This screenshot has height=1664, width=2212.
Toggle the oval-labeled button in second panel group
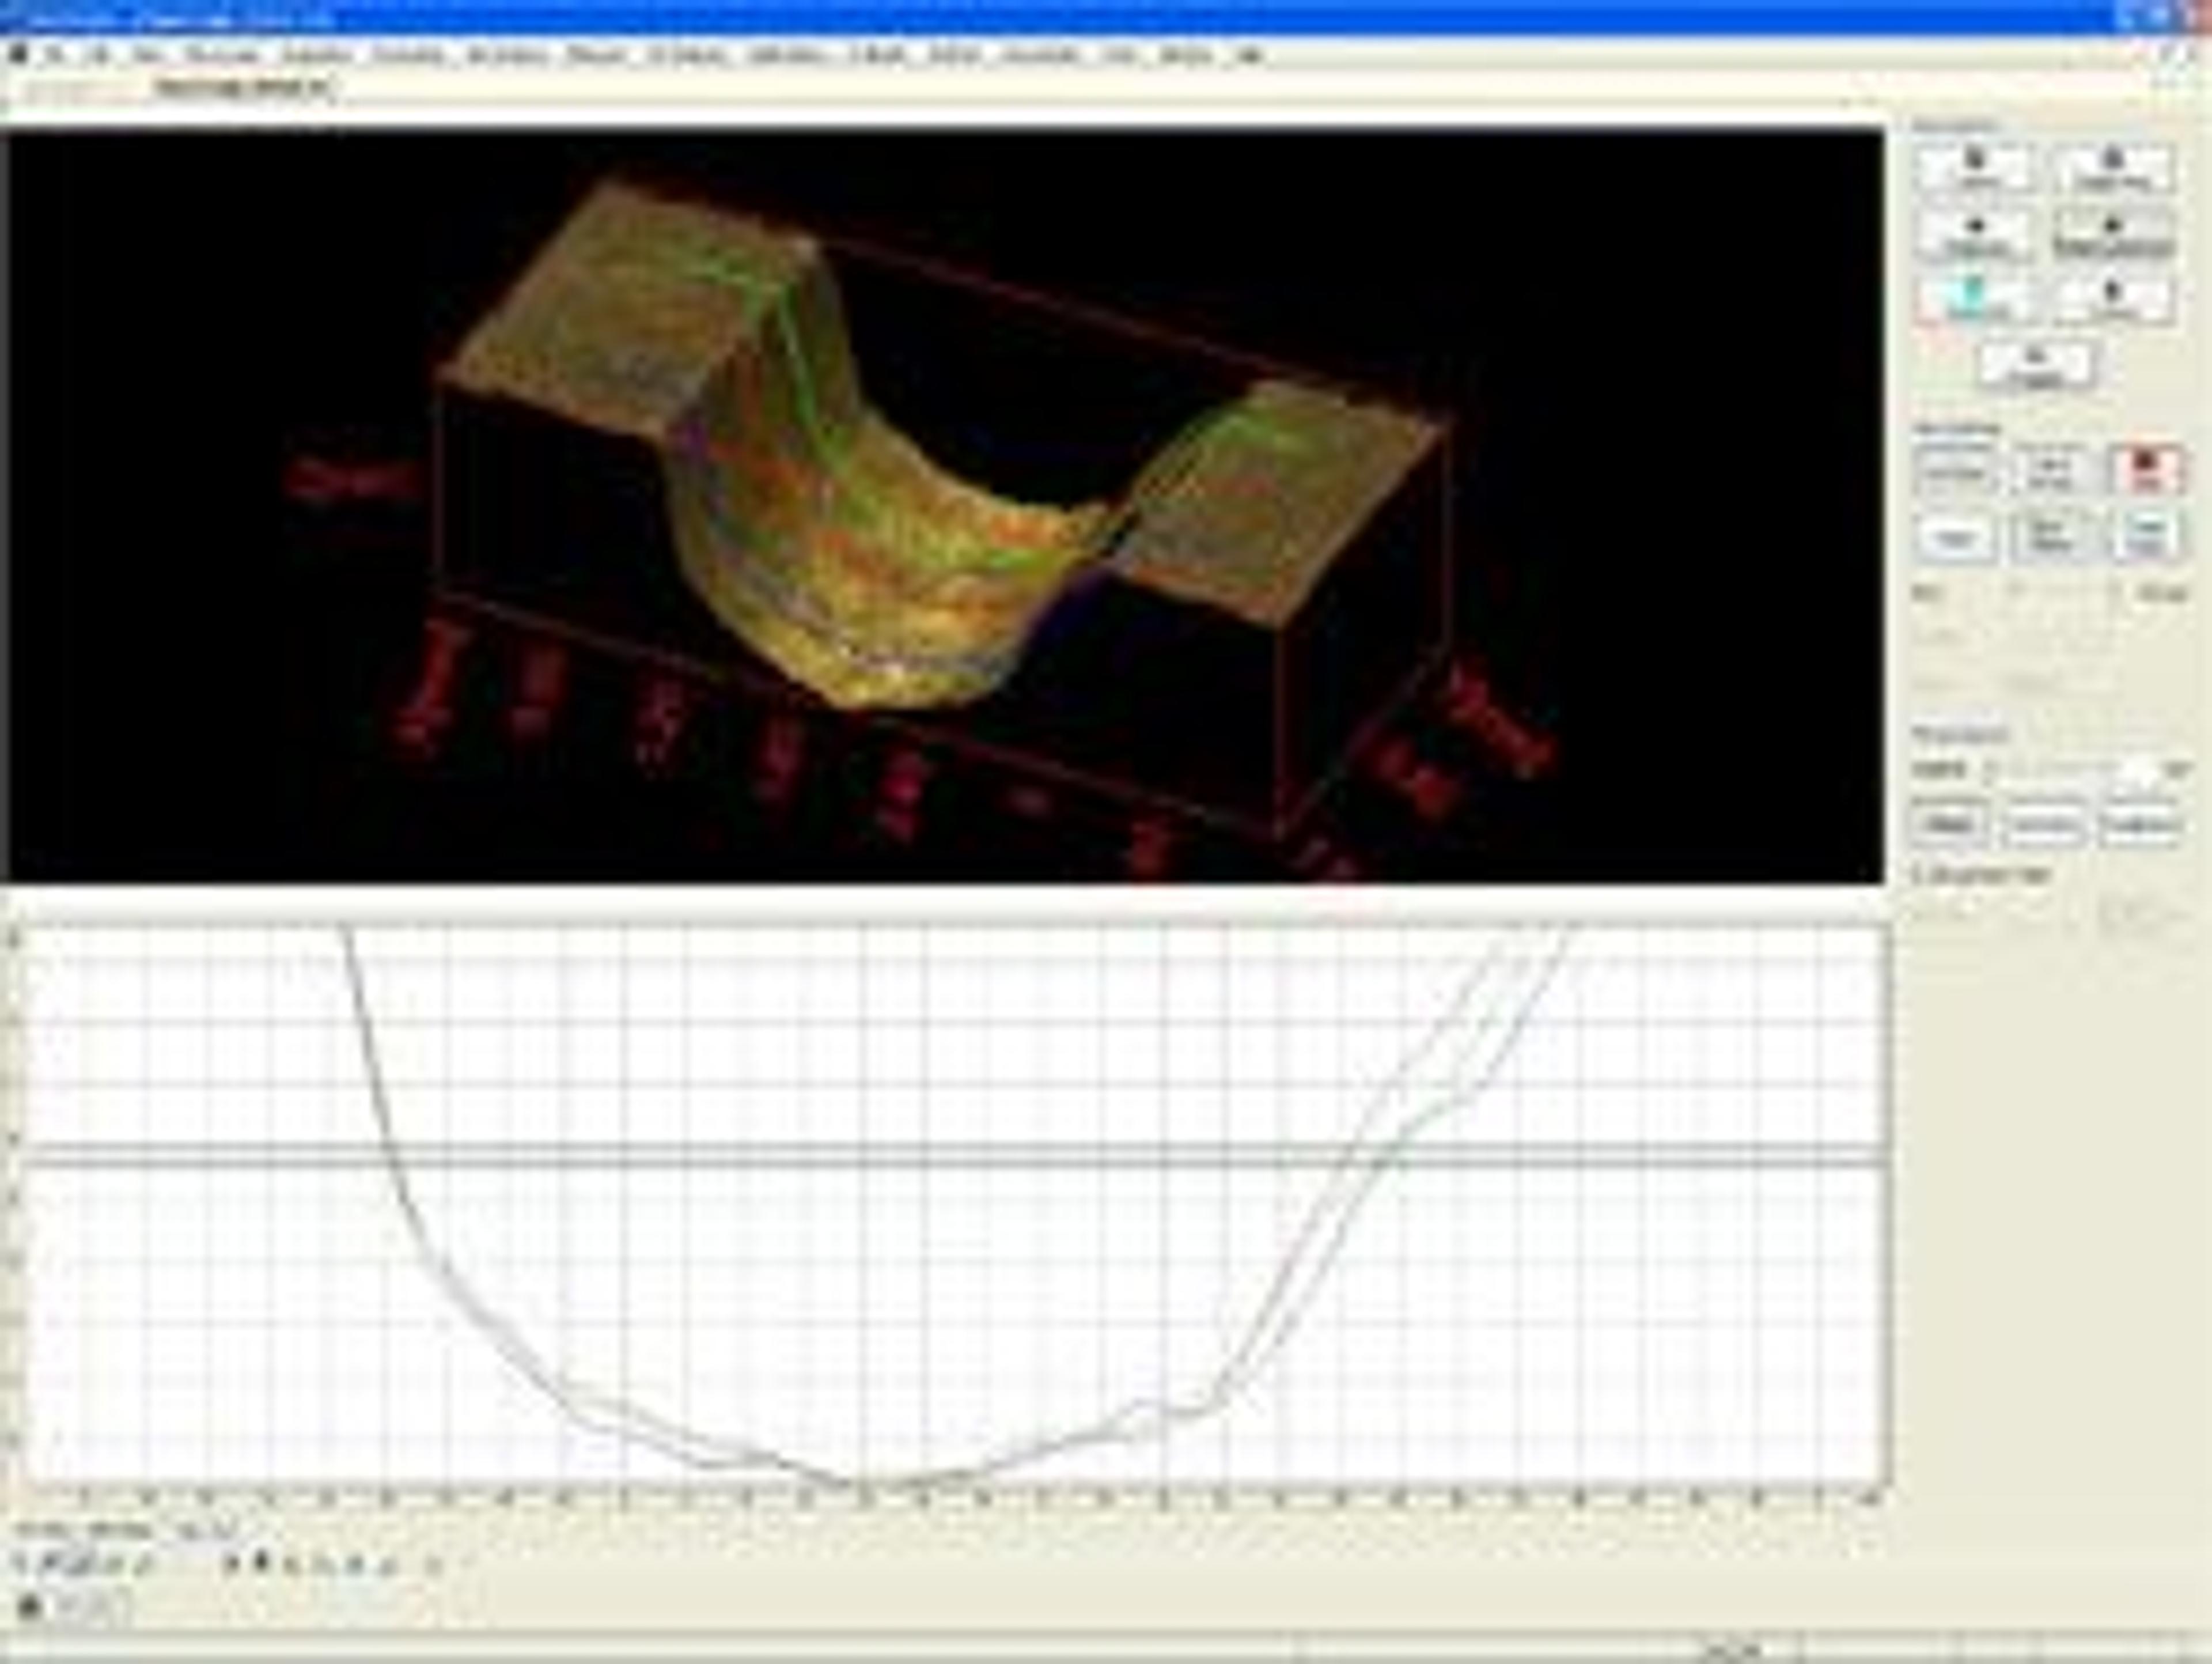coord(1955,538)
